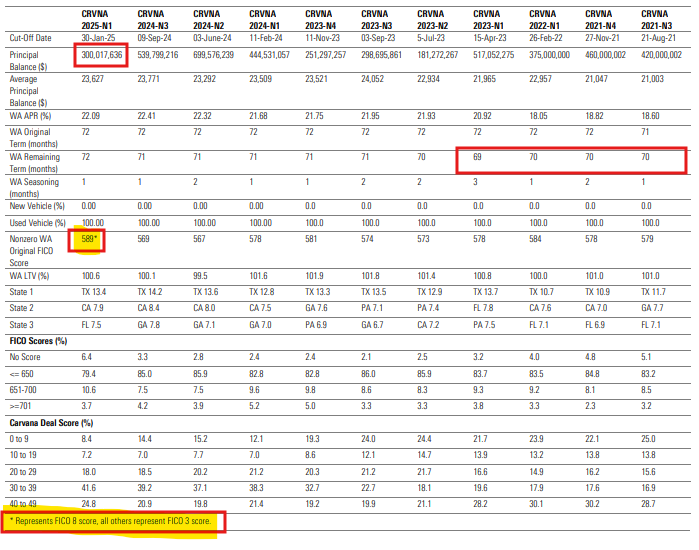The width and height of the screenshot is (699, 550).
Task: Select 20 to 29 value 14.9
Action: (536, 472)
